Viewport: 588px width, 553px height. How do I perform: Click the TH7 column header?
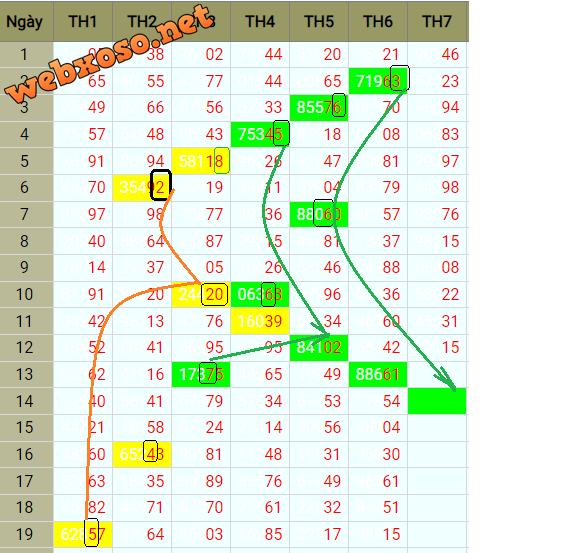tap(437, 21)
